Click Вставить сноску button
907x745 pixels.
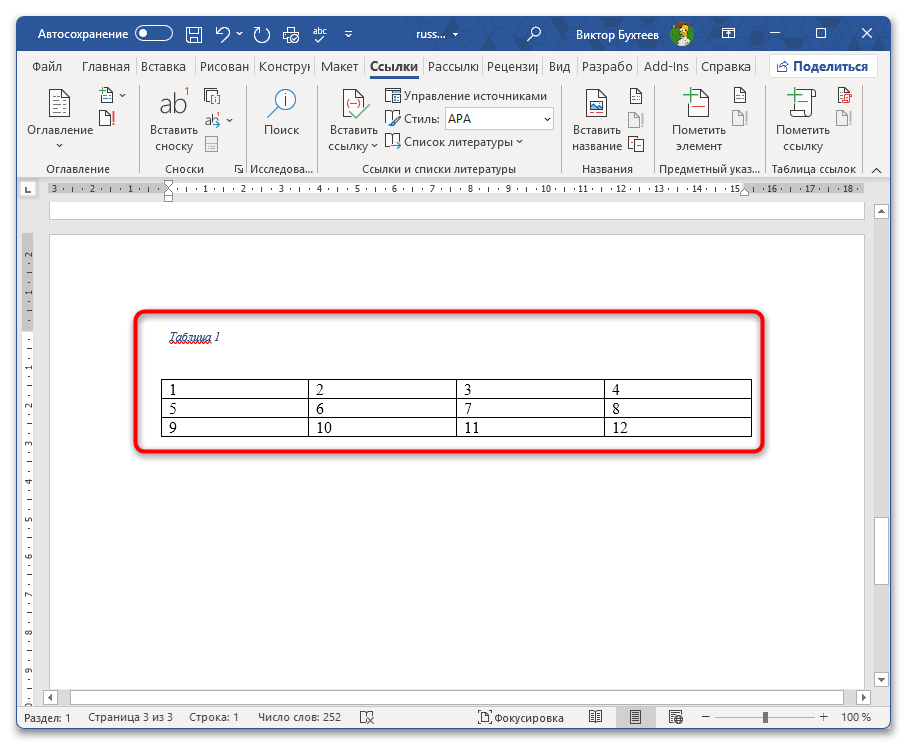174,120
